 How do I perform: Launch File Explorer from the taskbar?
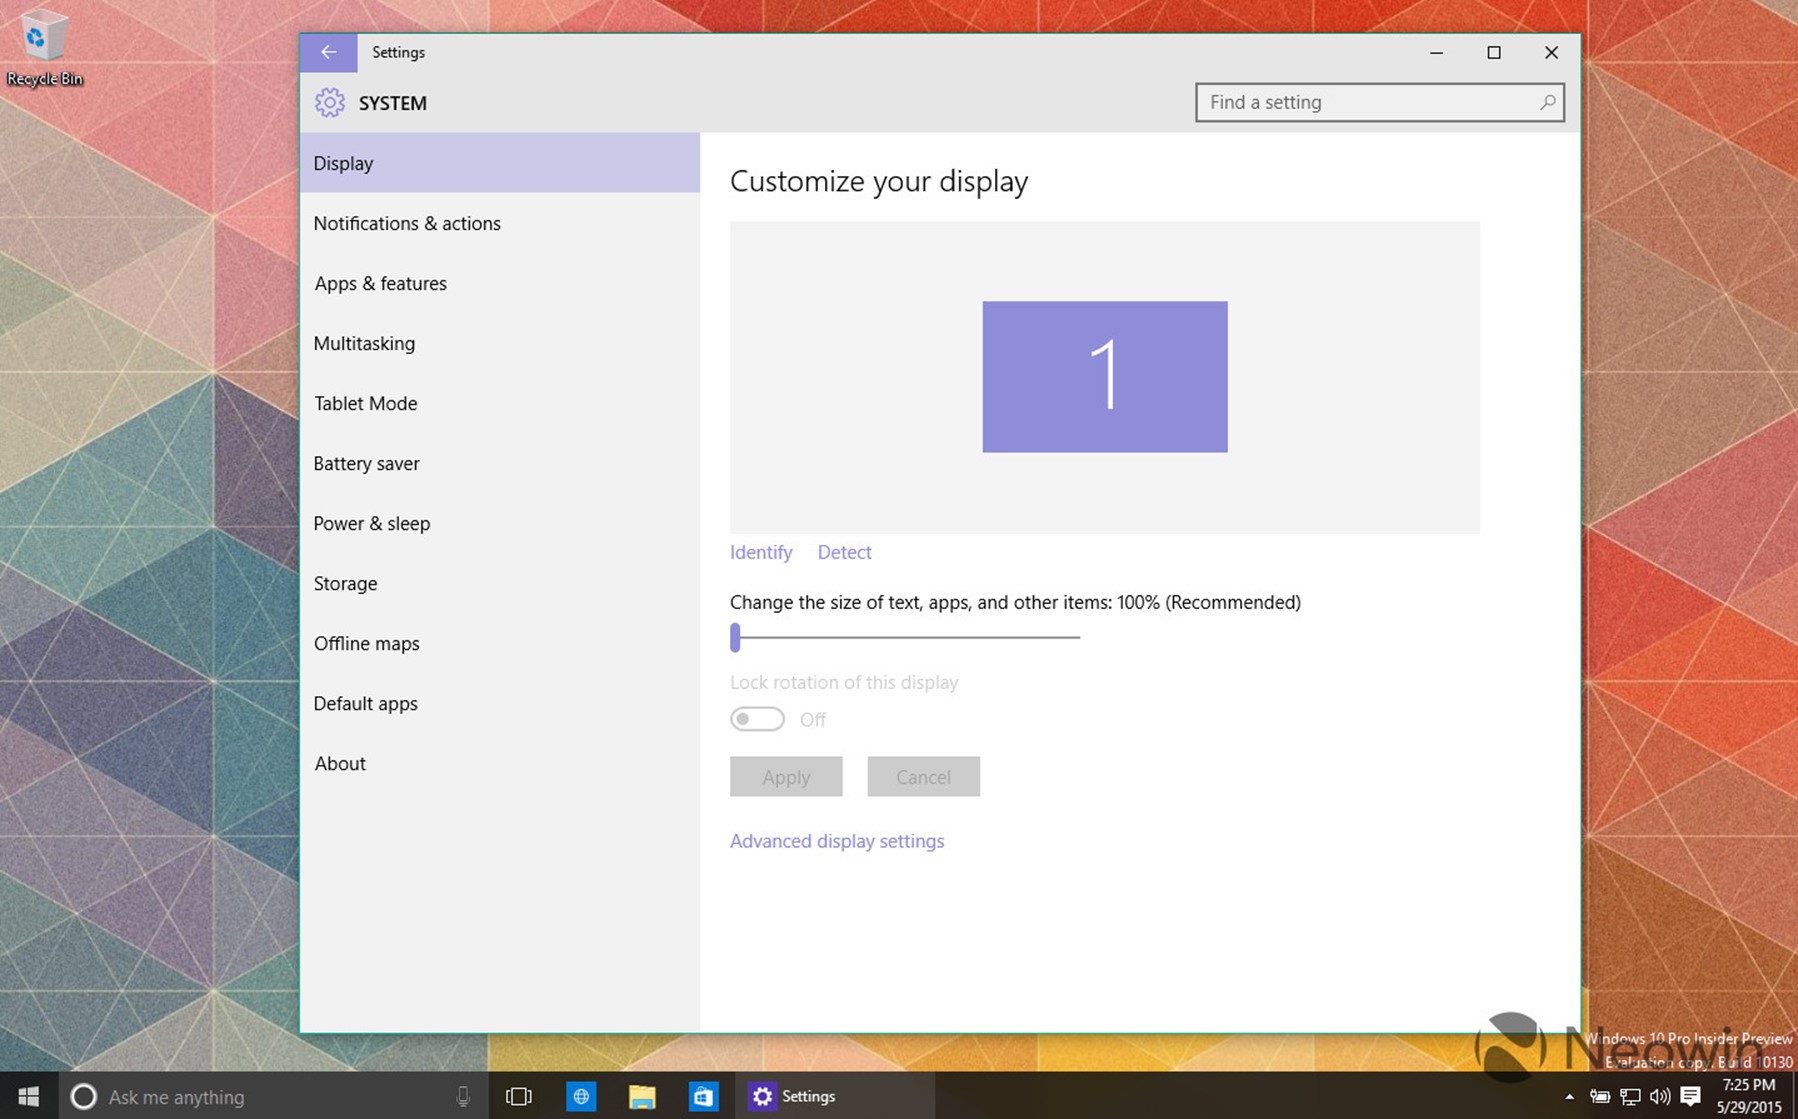pos(642,1096)
